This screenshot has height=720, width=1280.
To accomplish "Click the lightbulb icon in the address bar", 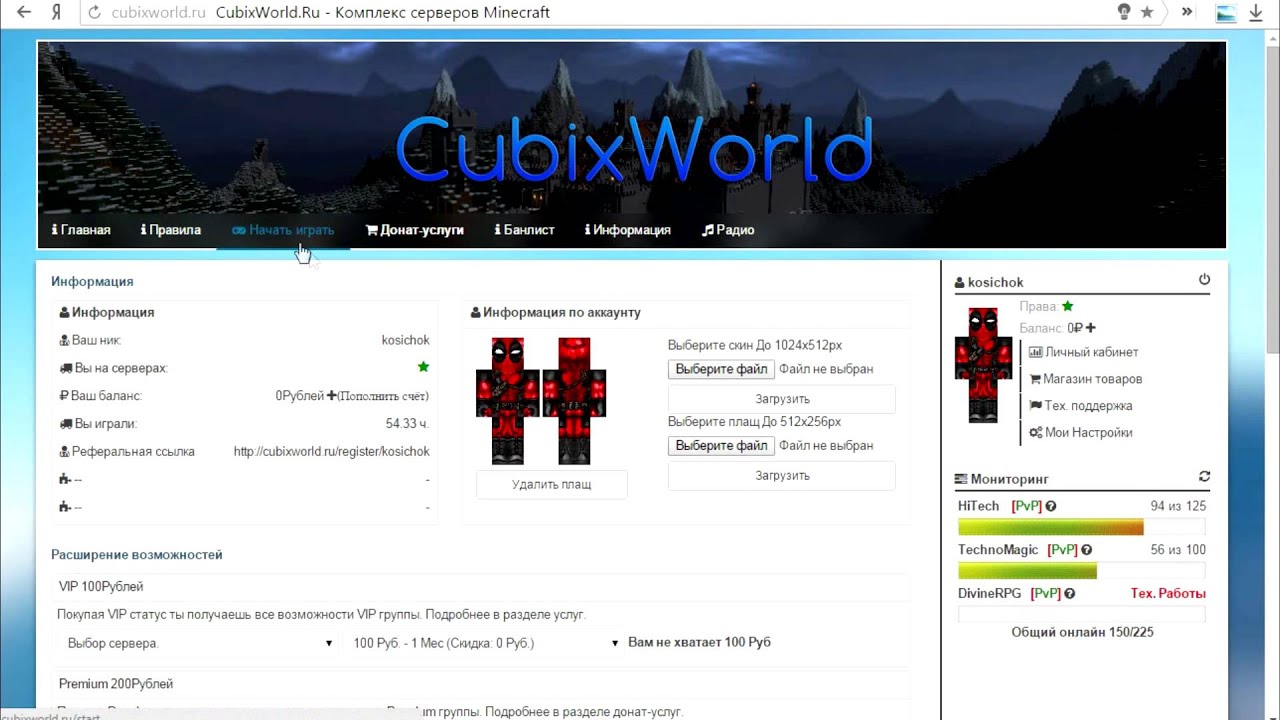I will point(1124,12).
